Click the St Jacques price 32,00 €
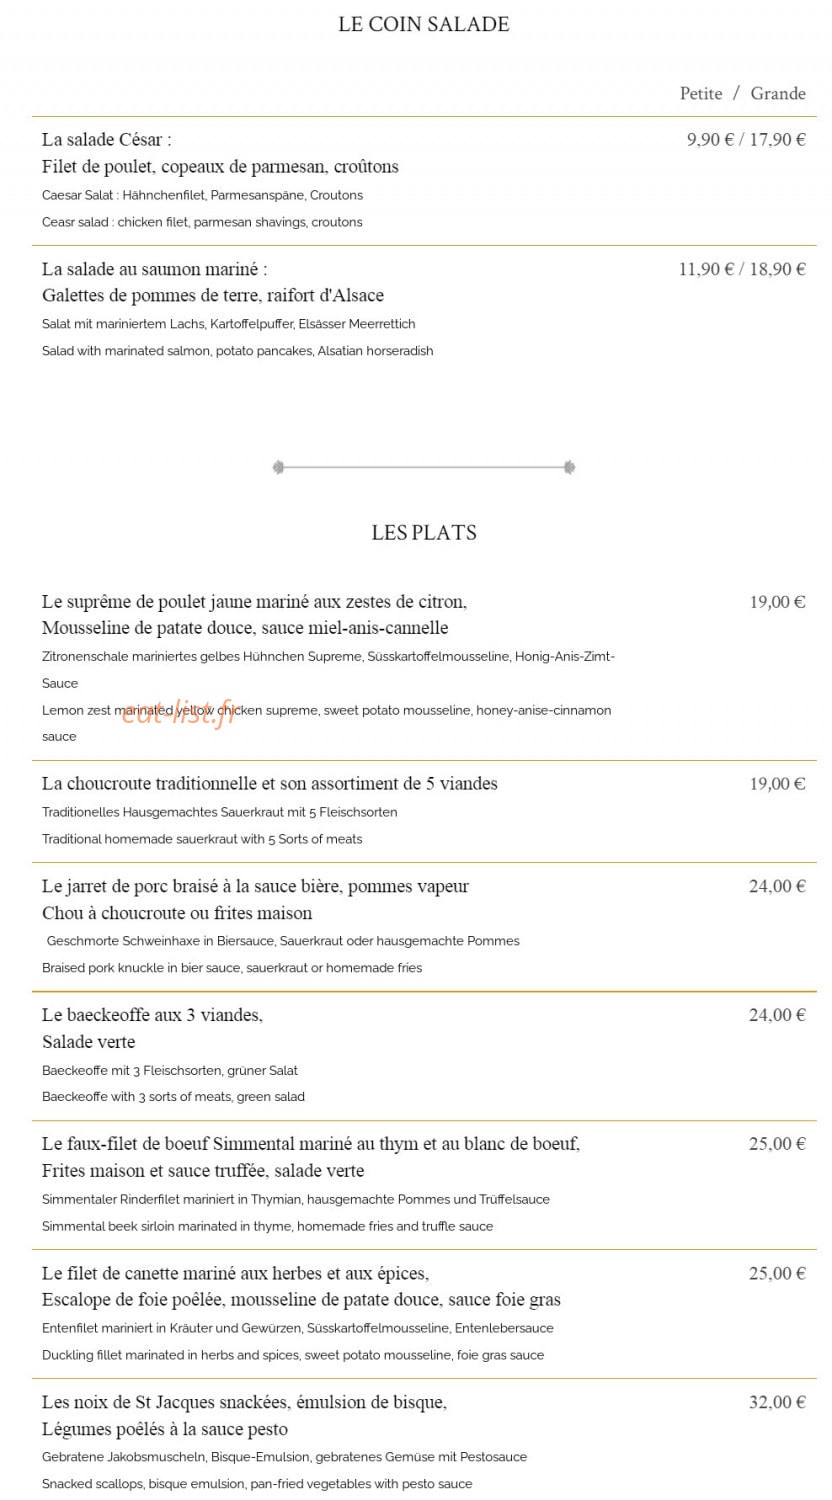 pyautogui.click(x=777, y=1403)
